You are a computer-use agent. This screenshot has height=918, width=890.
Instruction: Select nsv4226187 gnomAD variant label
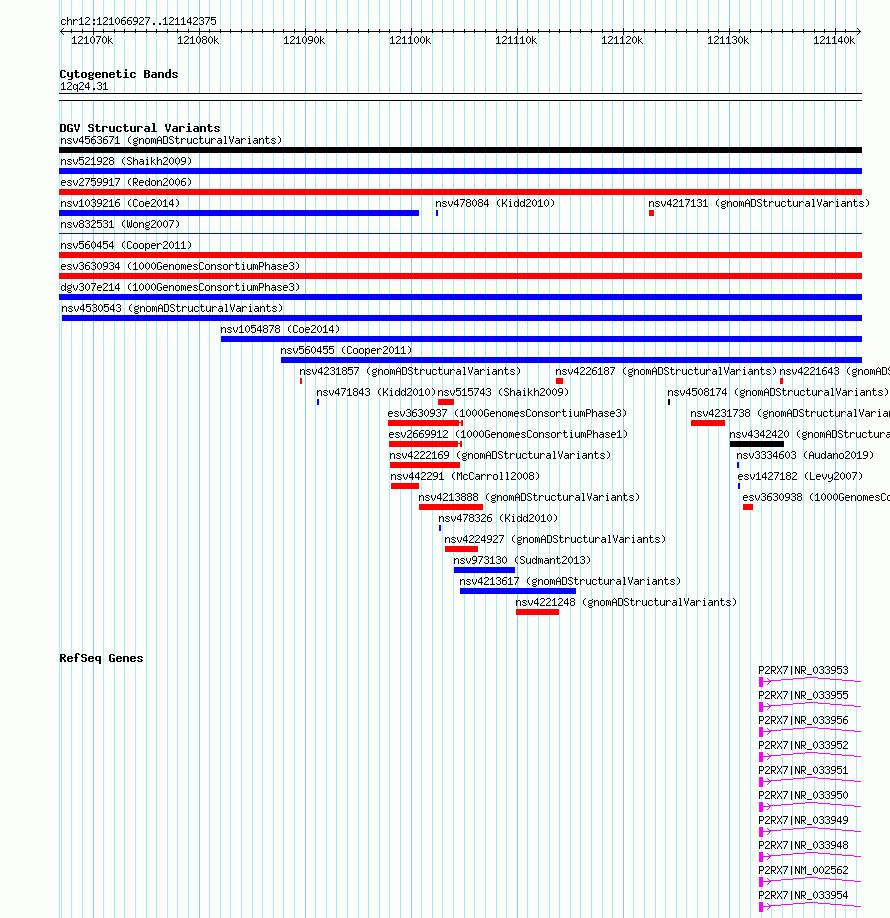coord(666,372)
